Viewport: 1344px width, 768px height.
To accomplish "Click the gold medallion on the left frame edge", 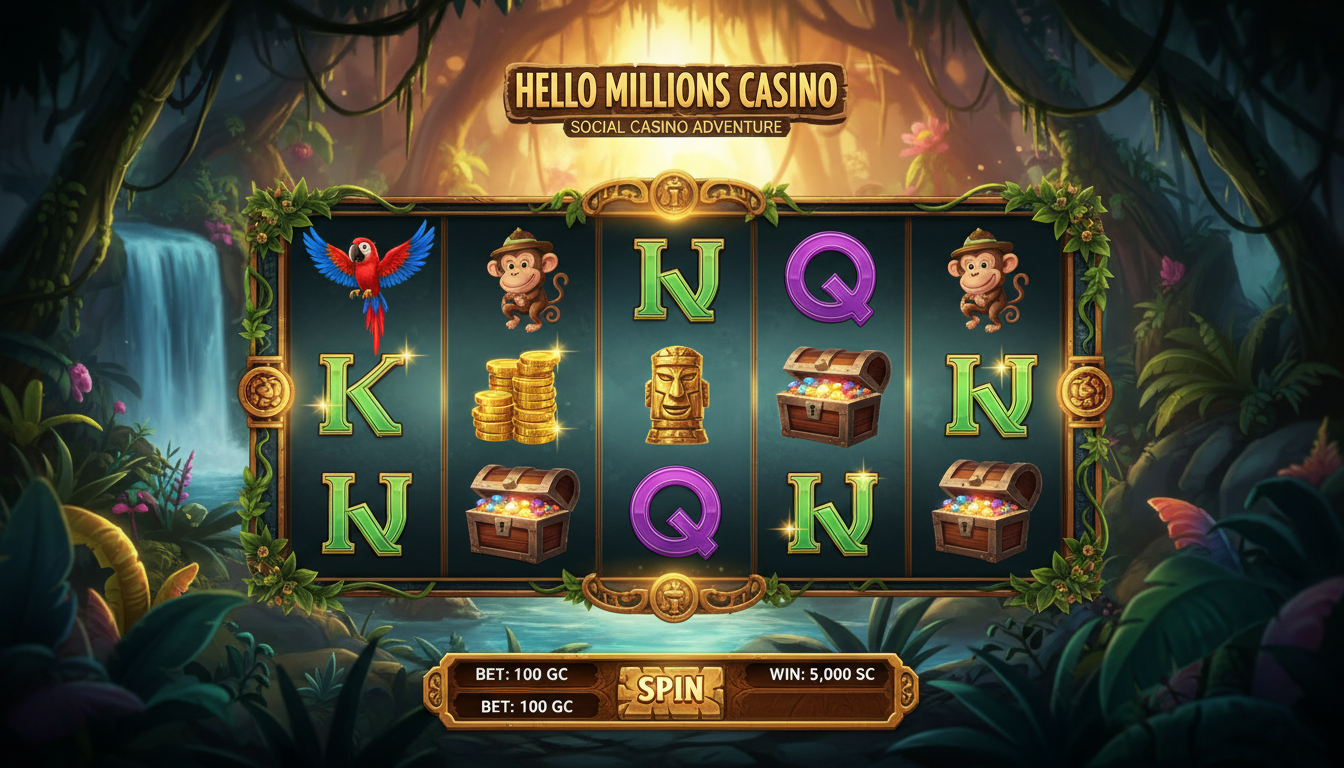I will pyautogui.click(x=267, y=391).
